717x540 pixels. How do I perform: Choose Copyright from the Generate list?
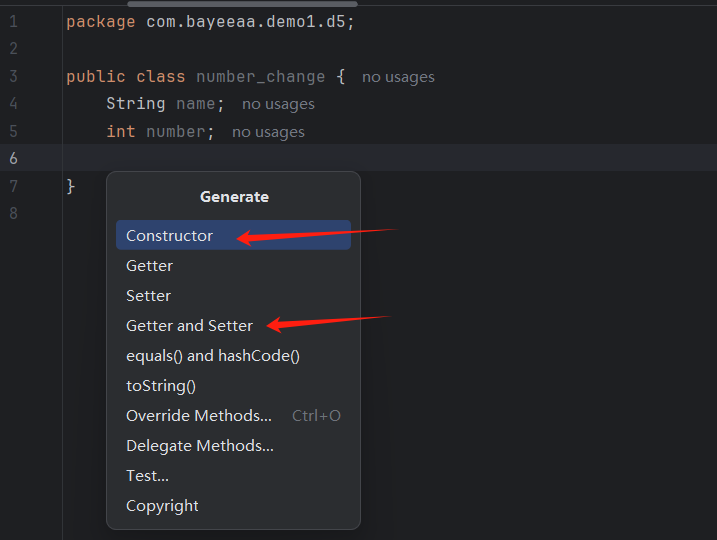162,506
